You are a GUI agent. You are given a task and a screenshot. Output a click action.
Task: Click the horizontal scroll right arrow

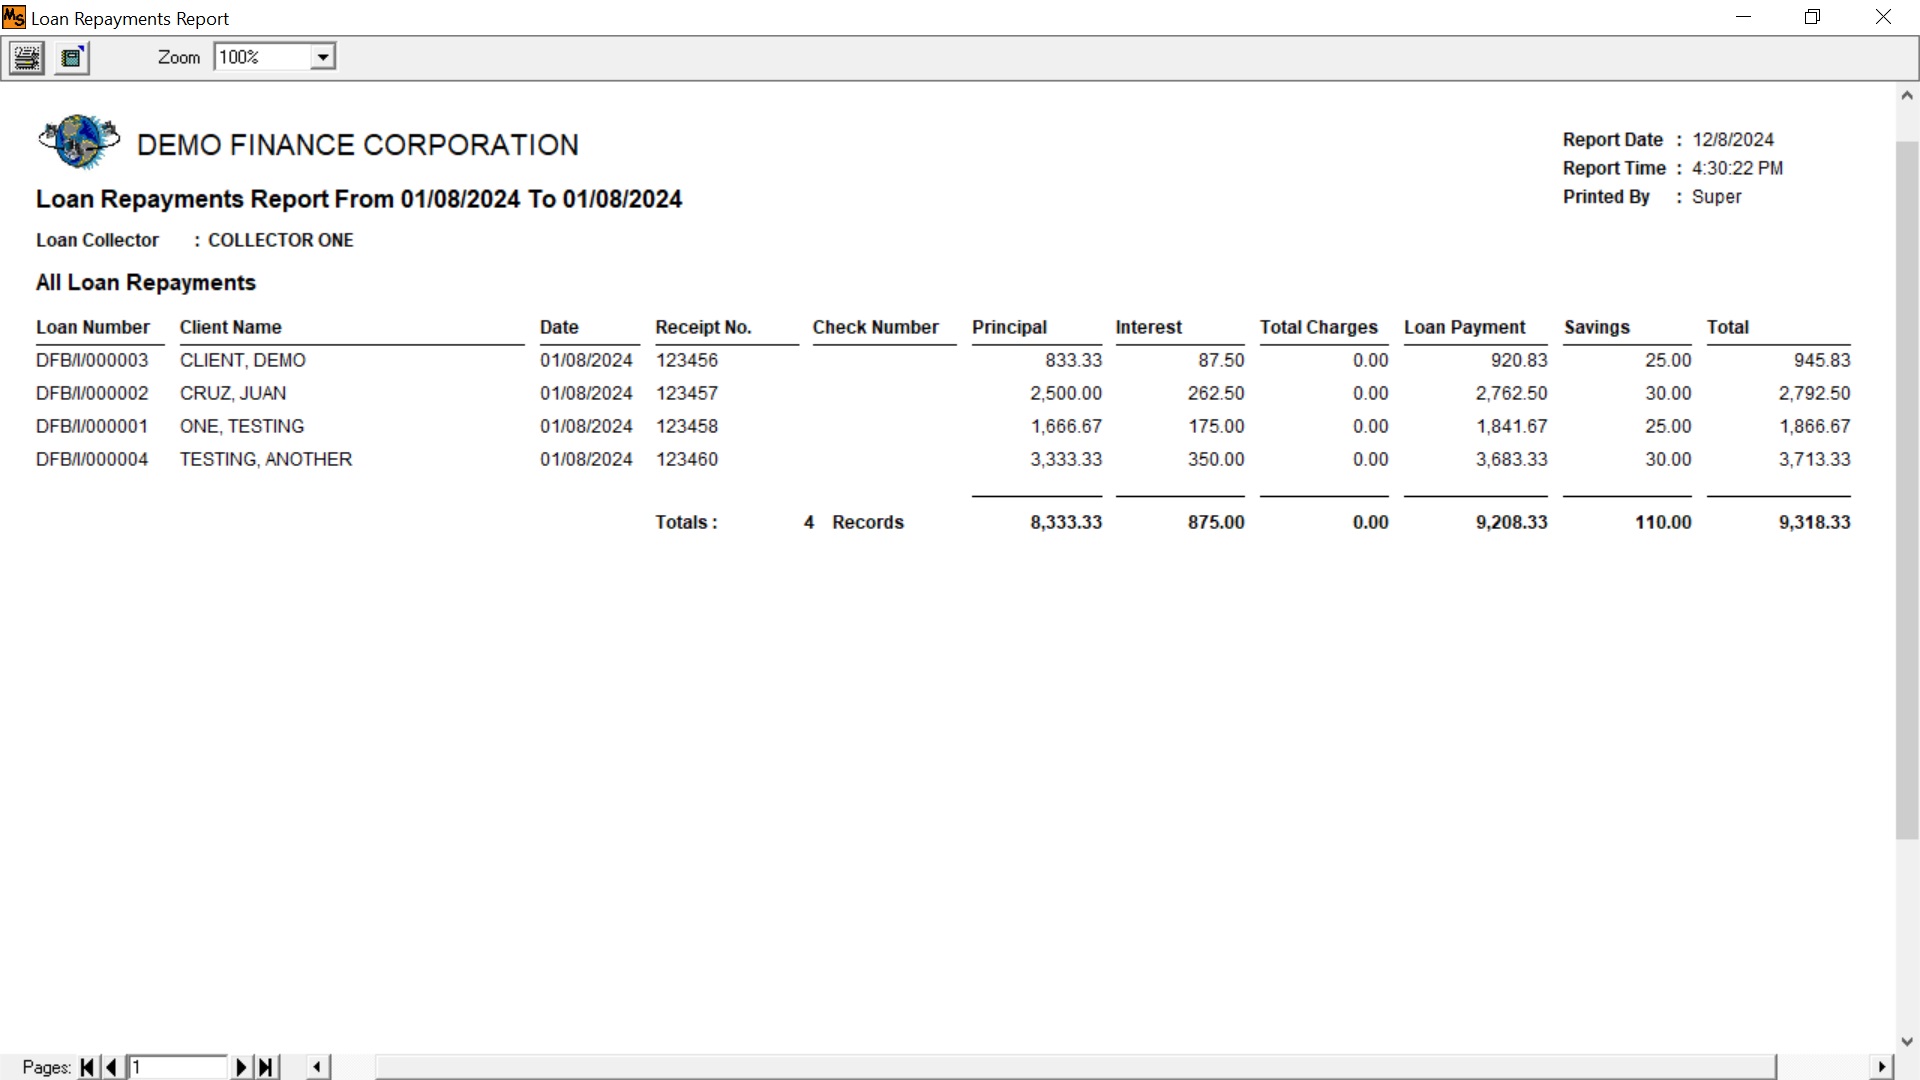[1881, 1067]
